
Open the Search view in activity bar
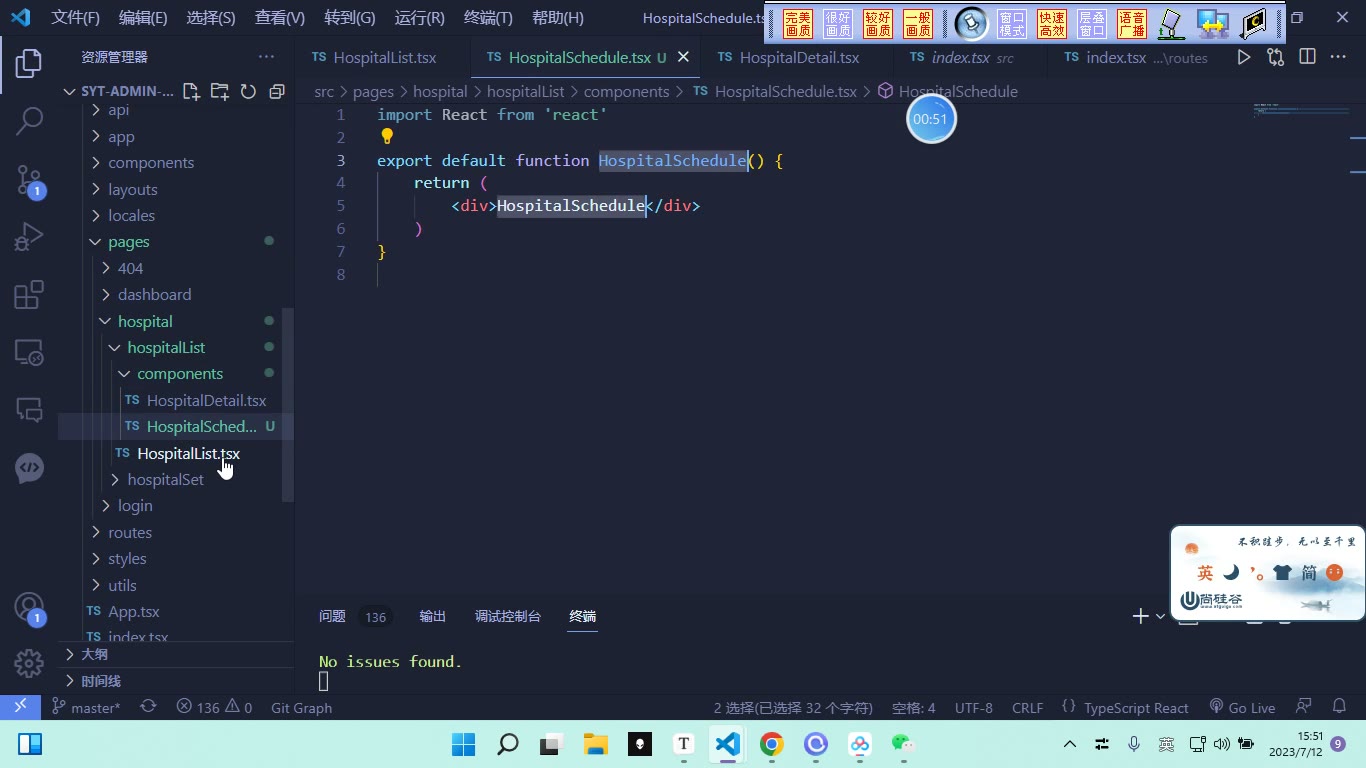(x=29, y=121)
